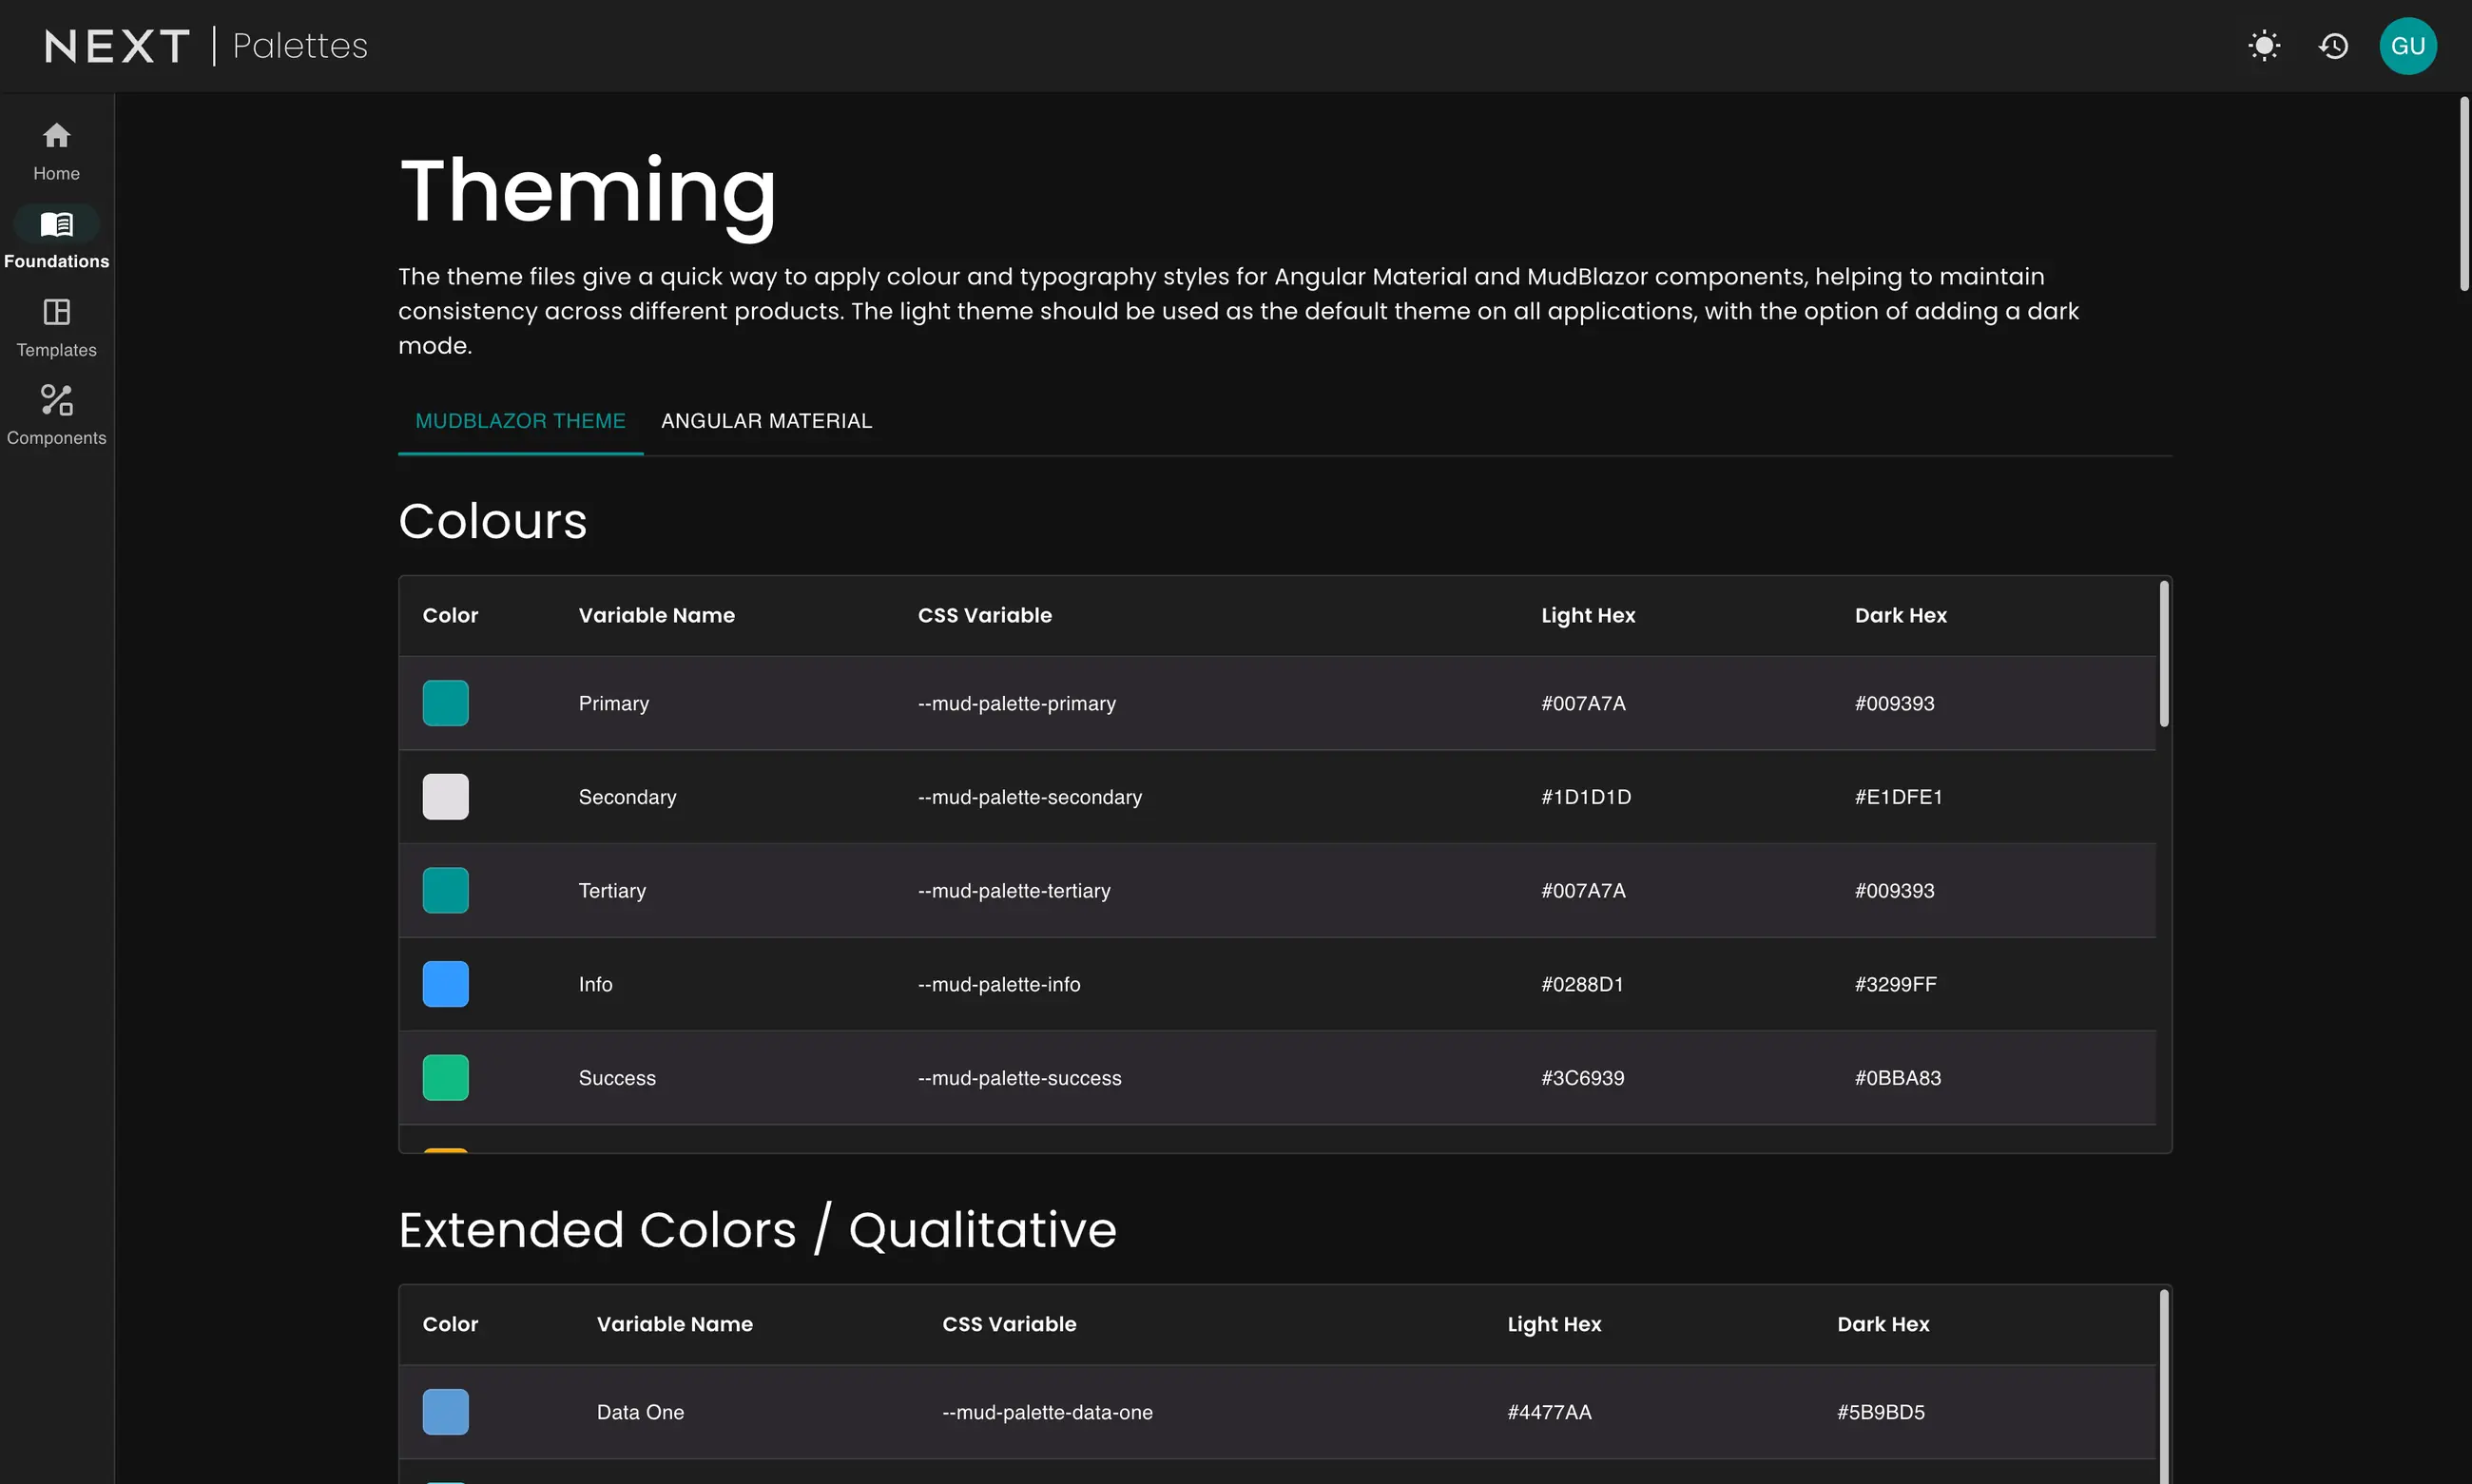Click the Data One light hex #4477AA
2472x1484 pixels.
(1549, 1413)
